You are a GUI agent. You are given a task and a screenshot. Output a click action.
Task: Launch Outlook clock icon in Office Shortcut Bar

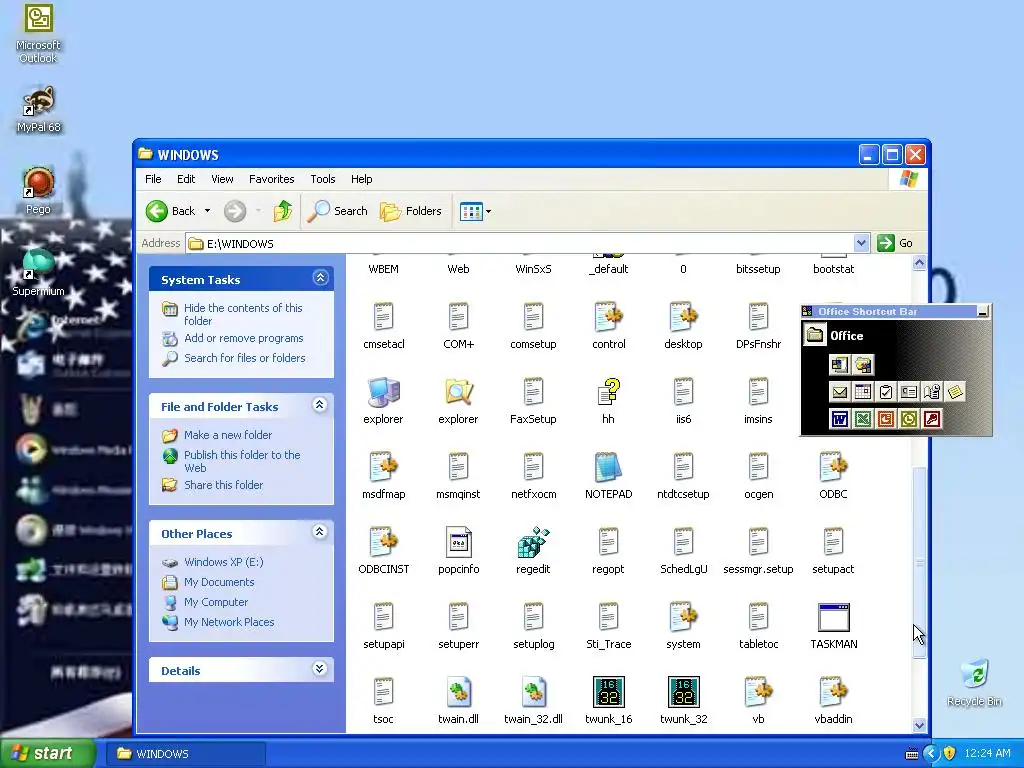point(908,419)
